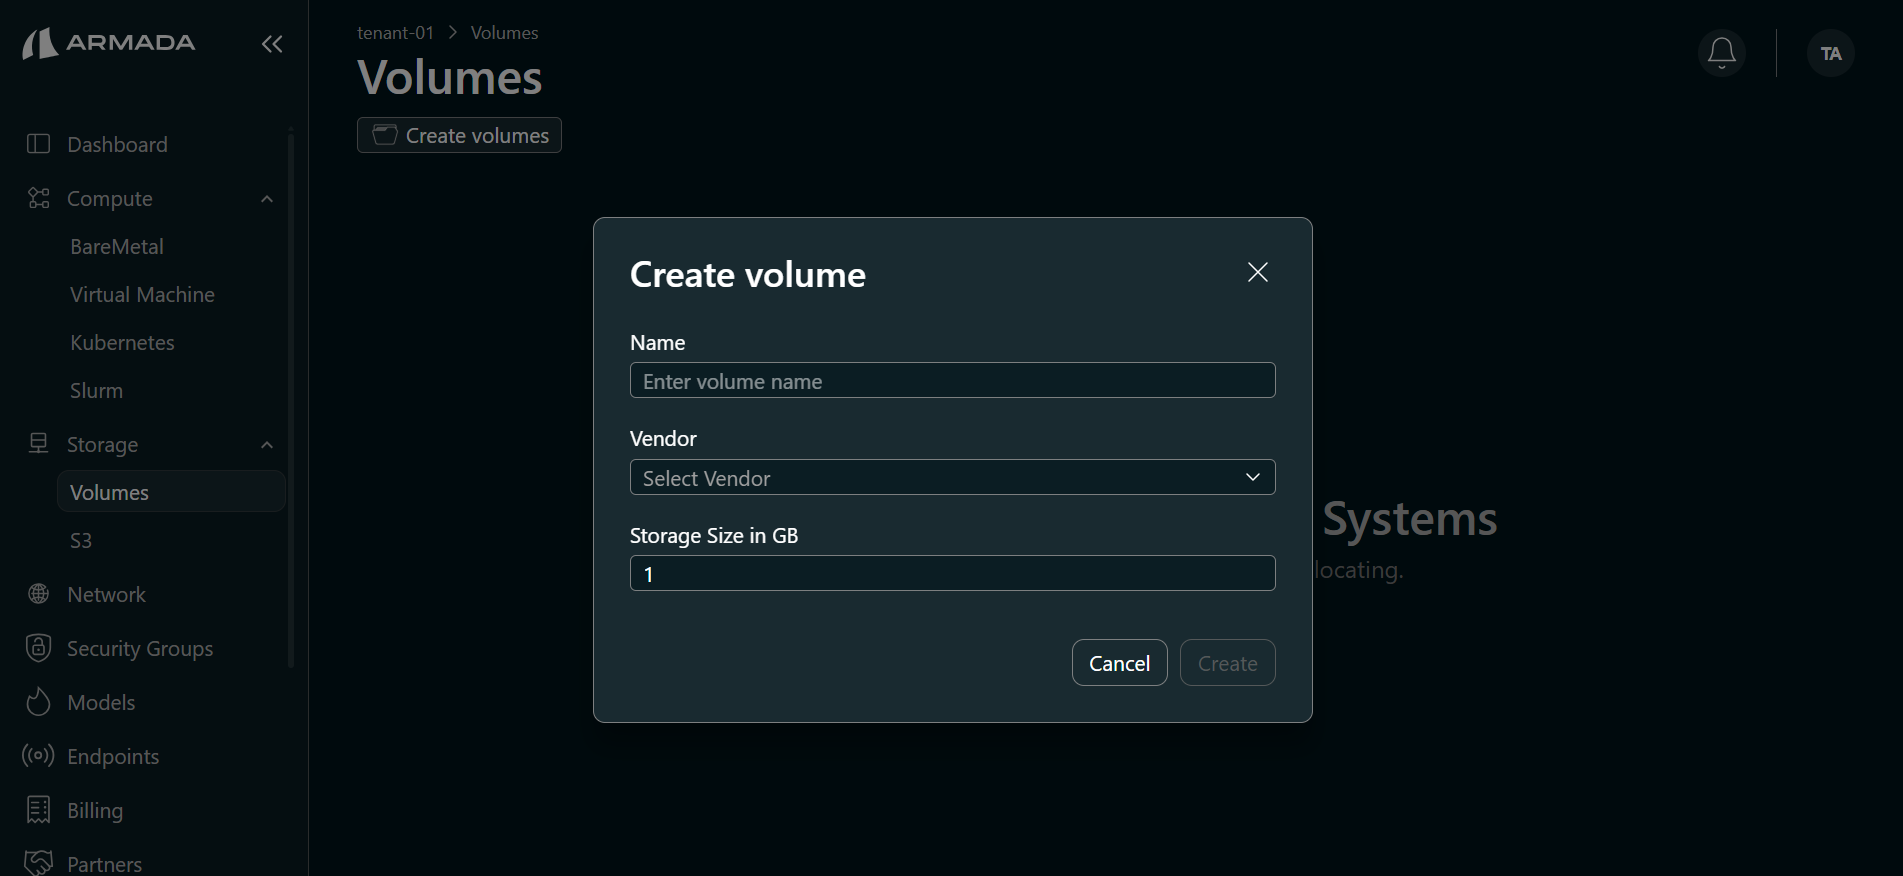Screen dimensions: 1903x876
Task: Click the Compute menu label
Action: [110, 198]
